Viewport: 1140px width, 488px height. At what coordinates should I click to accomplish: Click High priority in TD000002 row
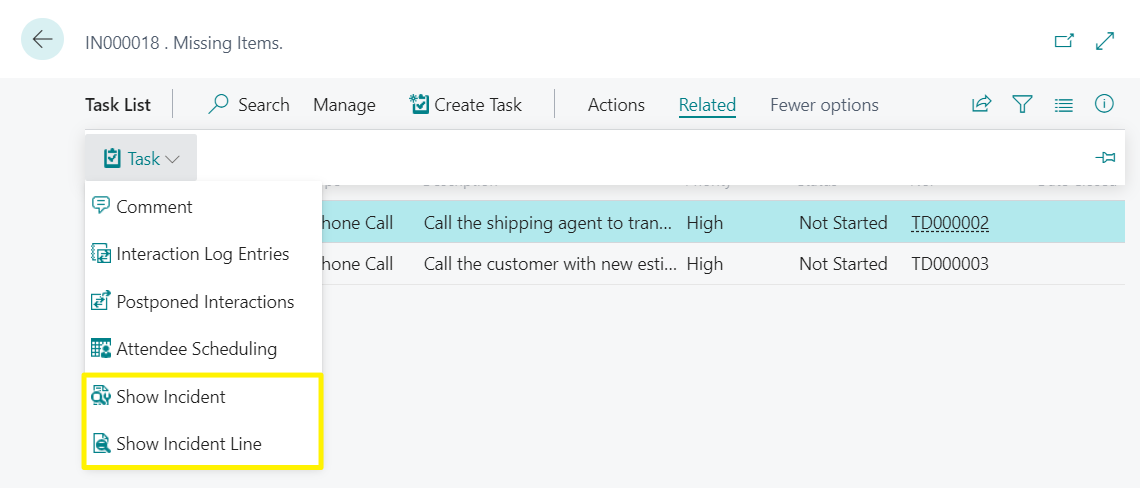coord(705,223)
